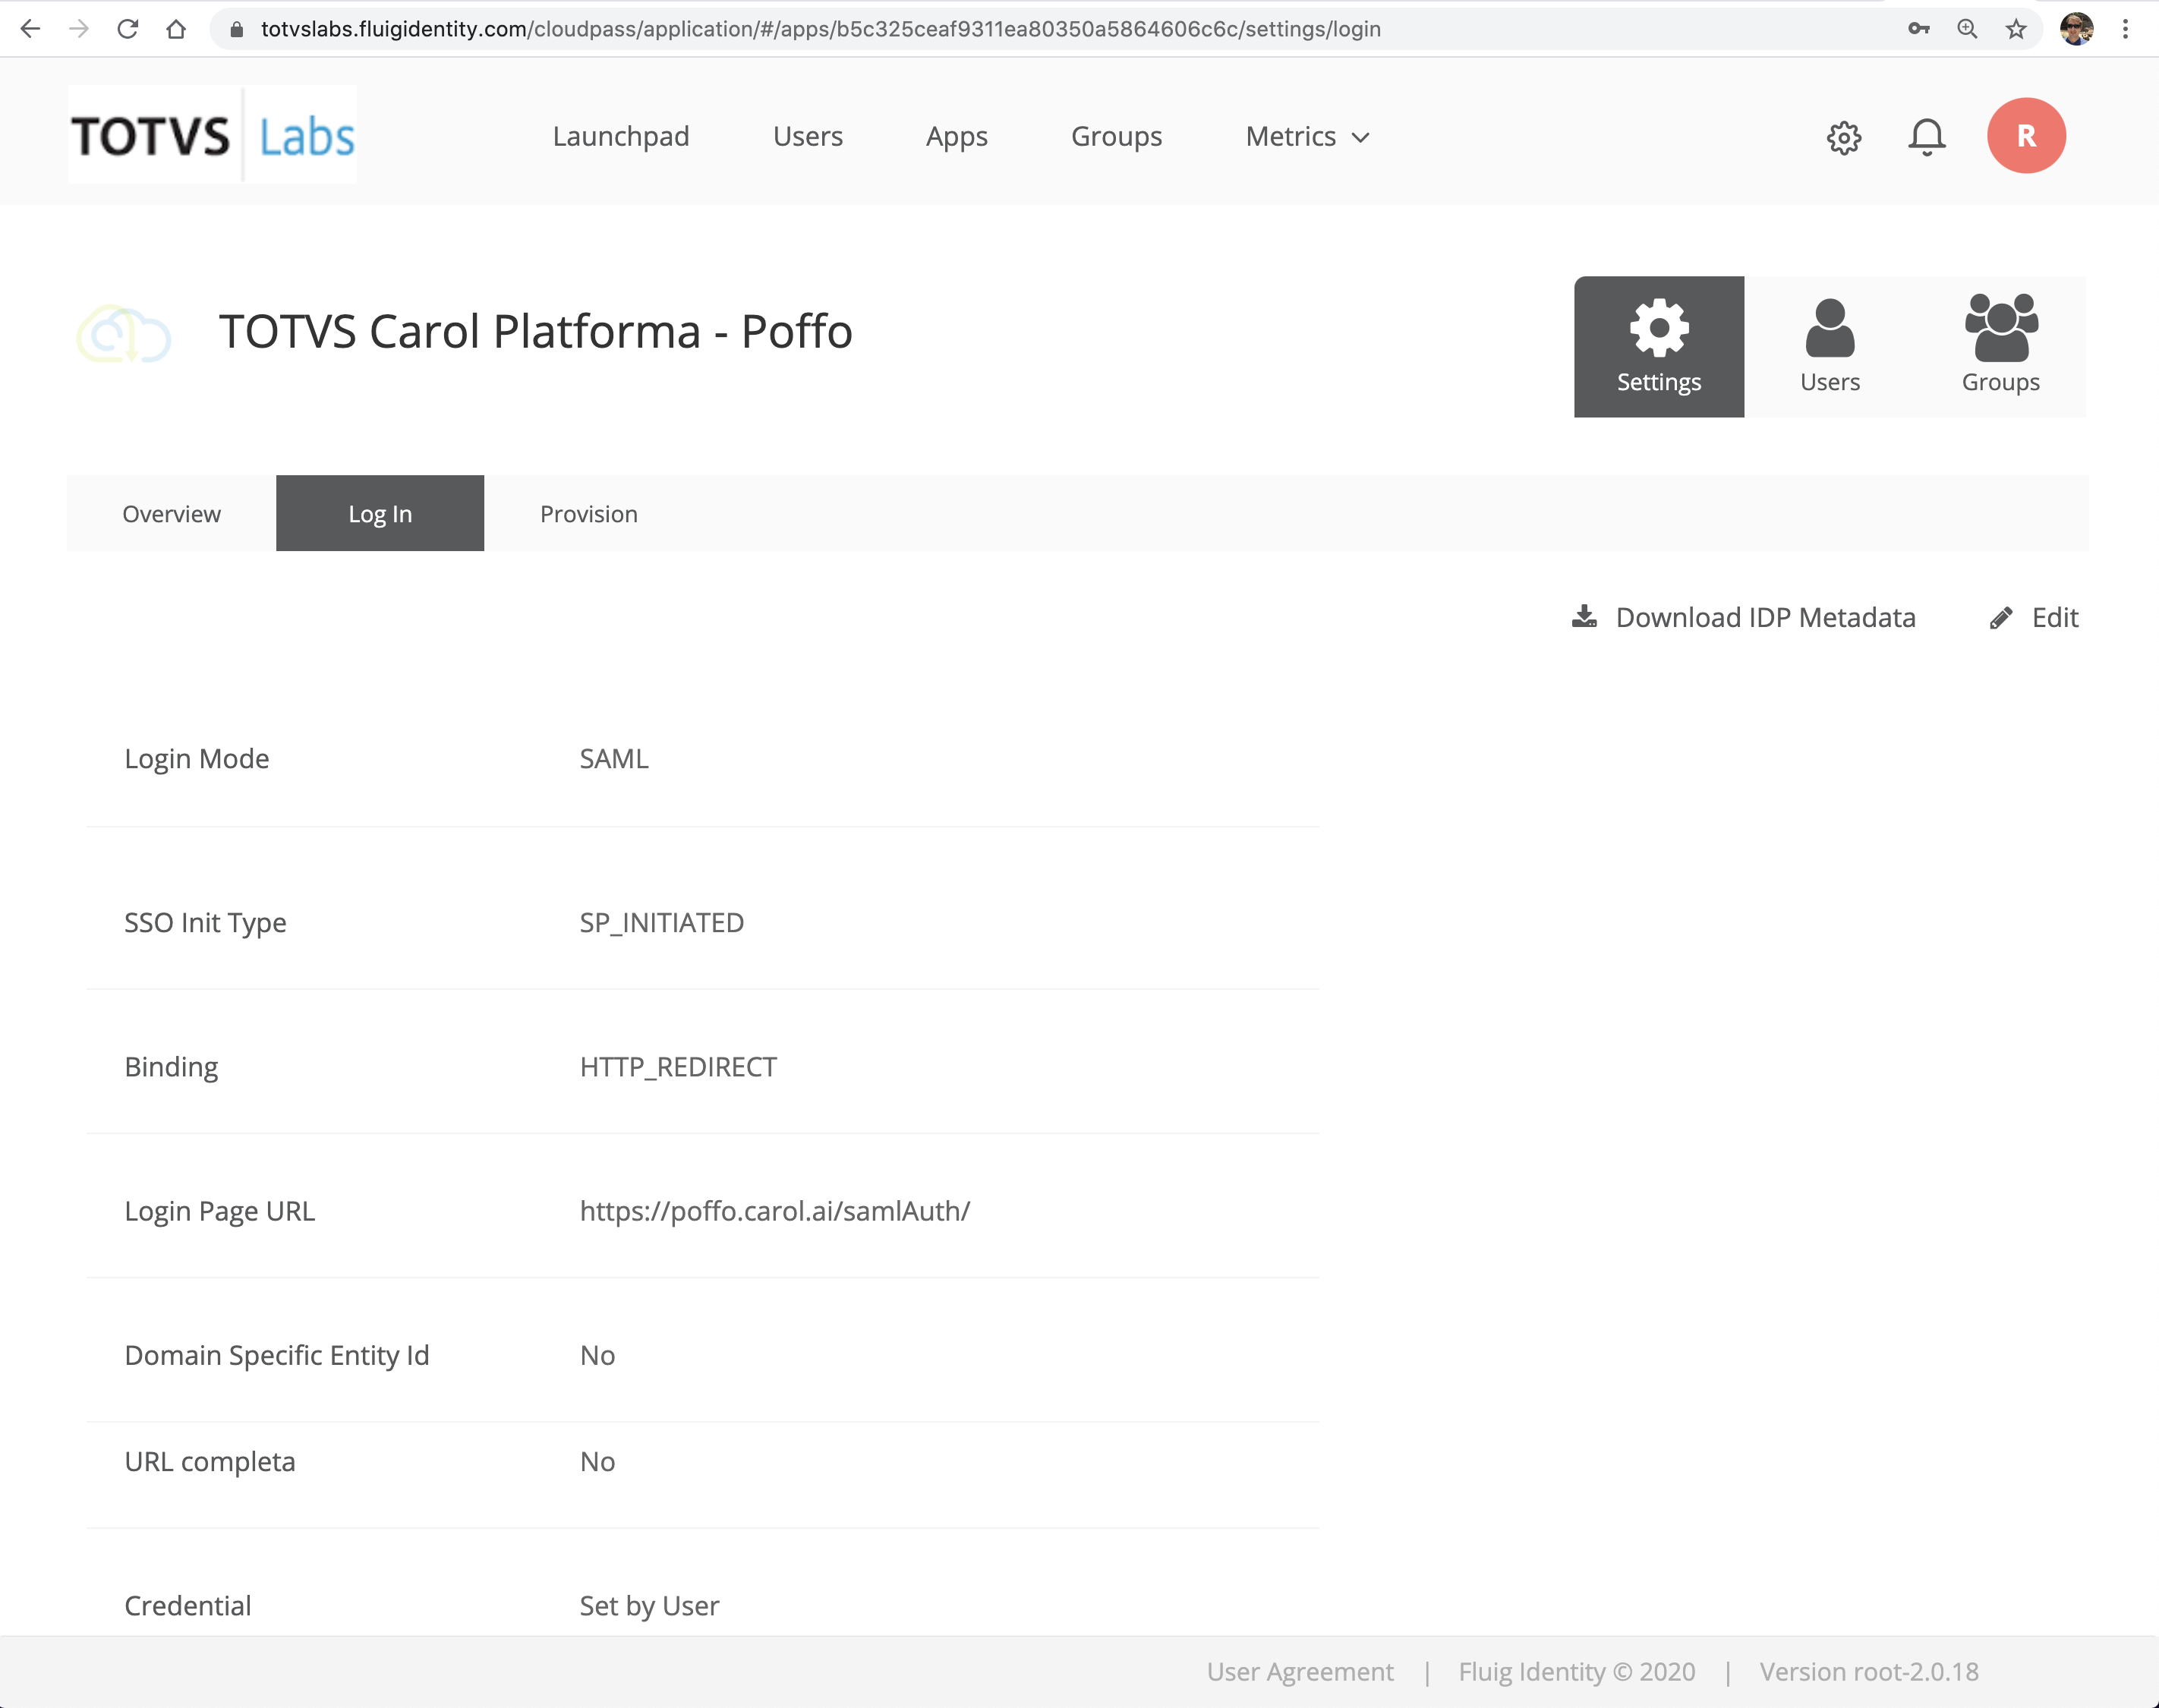Viewport: 2159px width, 1708px height.
Task: Click the https://poffo.carol.ai/samlAuth/ value
Action: 774,1210
